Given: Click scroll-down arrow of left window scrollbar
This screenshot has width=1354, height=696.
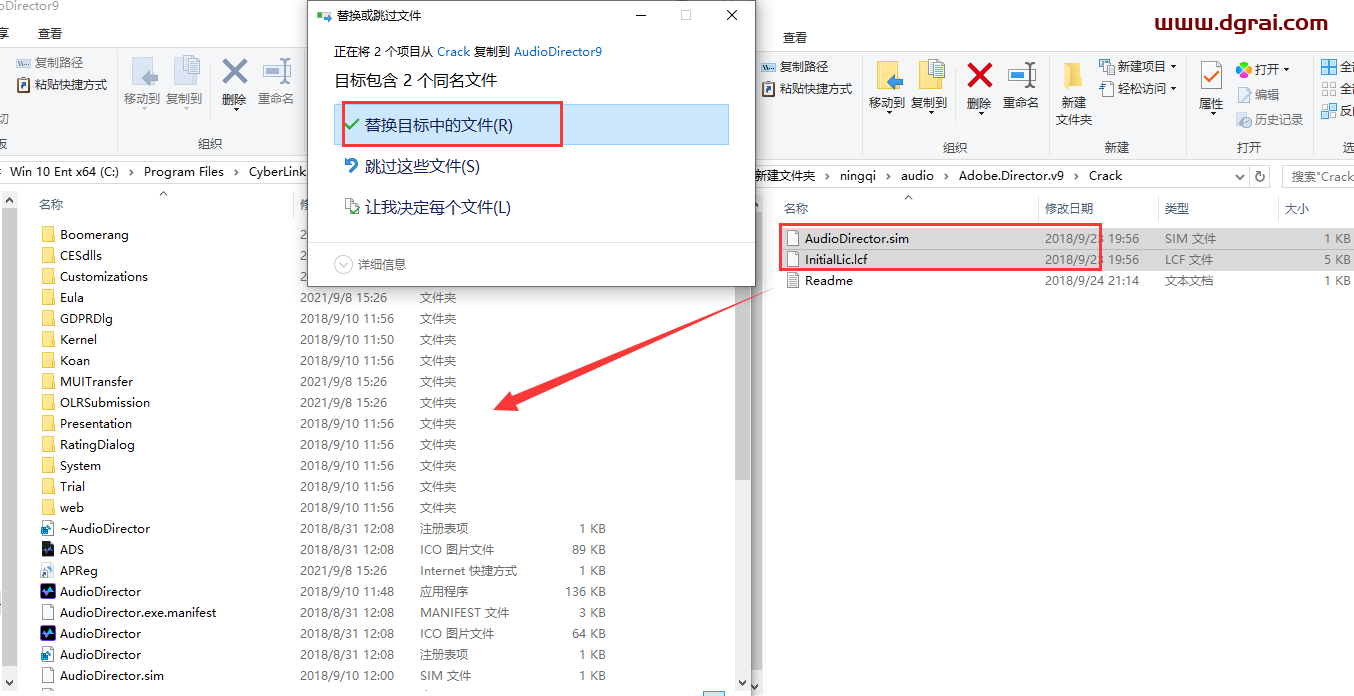Looking at the screenshot, I should point(10,683).
